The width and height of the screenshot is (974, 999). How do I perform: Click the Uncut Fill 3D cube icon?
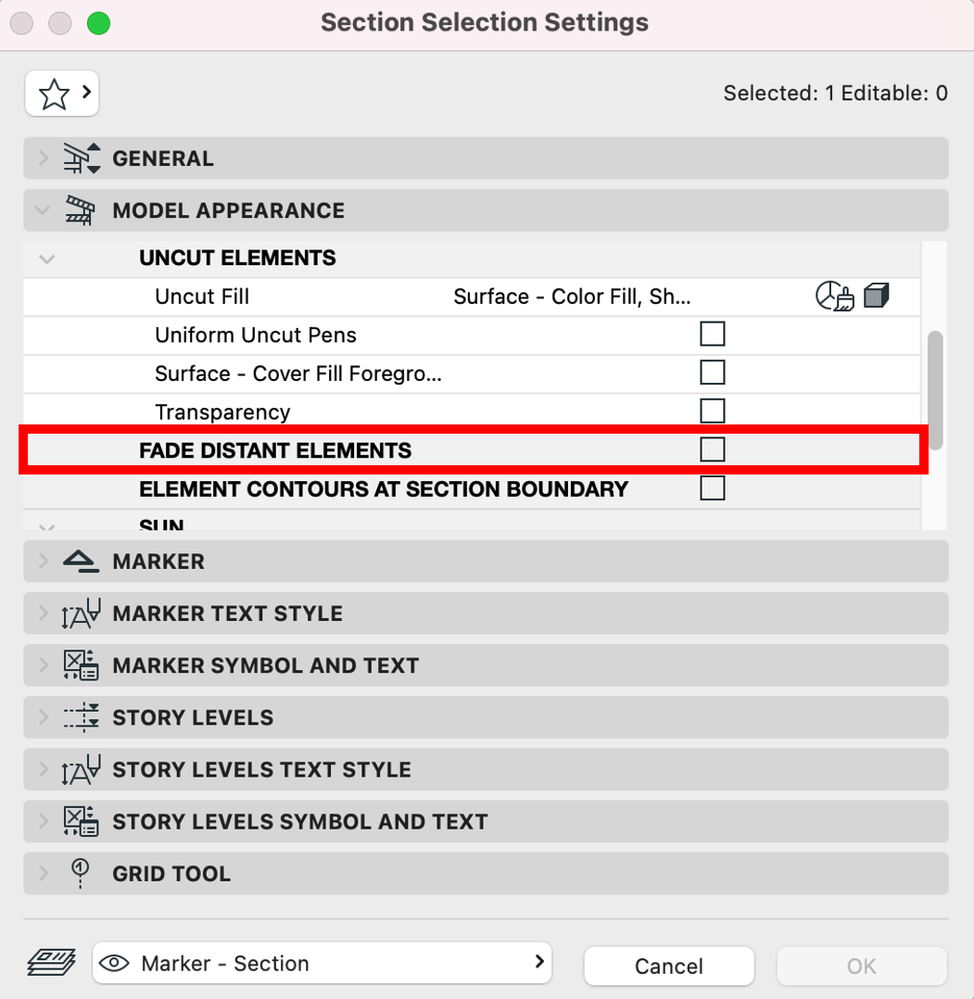click(876, 295)
